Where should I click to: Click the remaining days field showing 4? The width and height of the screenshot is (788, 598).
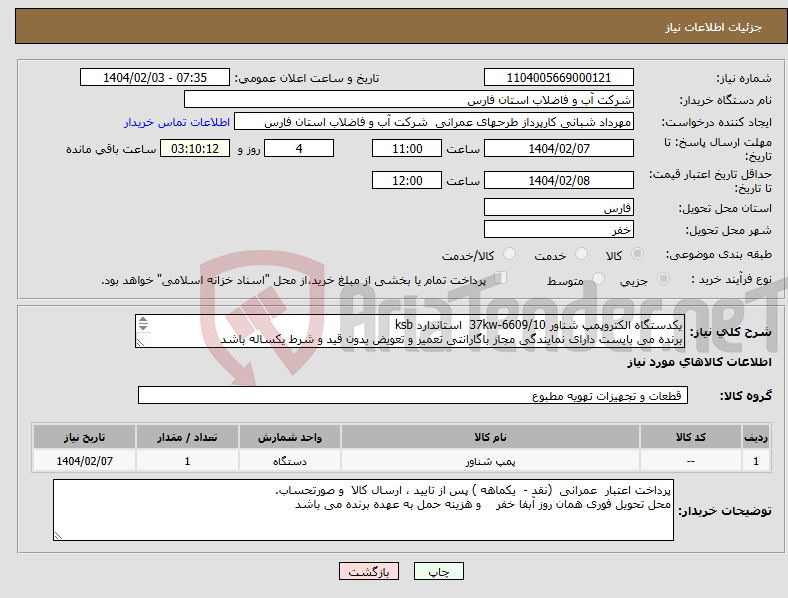tap(299, 148)
